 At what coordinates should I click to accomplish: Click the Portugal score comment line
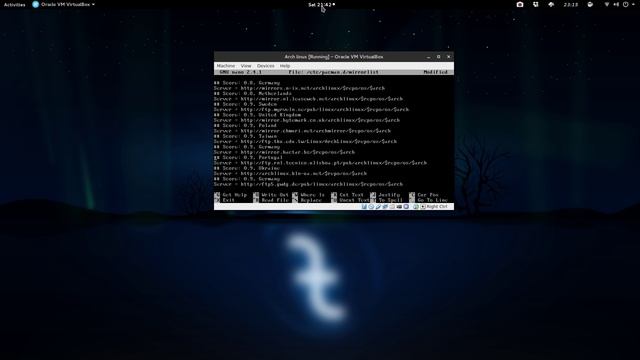pos(248,157)
